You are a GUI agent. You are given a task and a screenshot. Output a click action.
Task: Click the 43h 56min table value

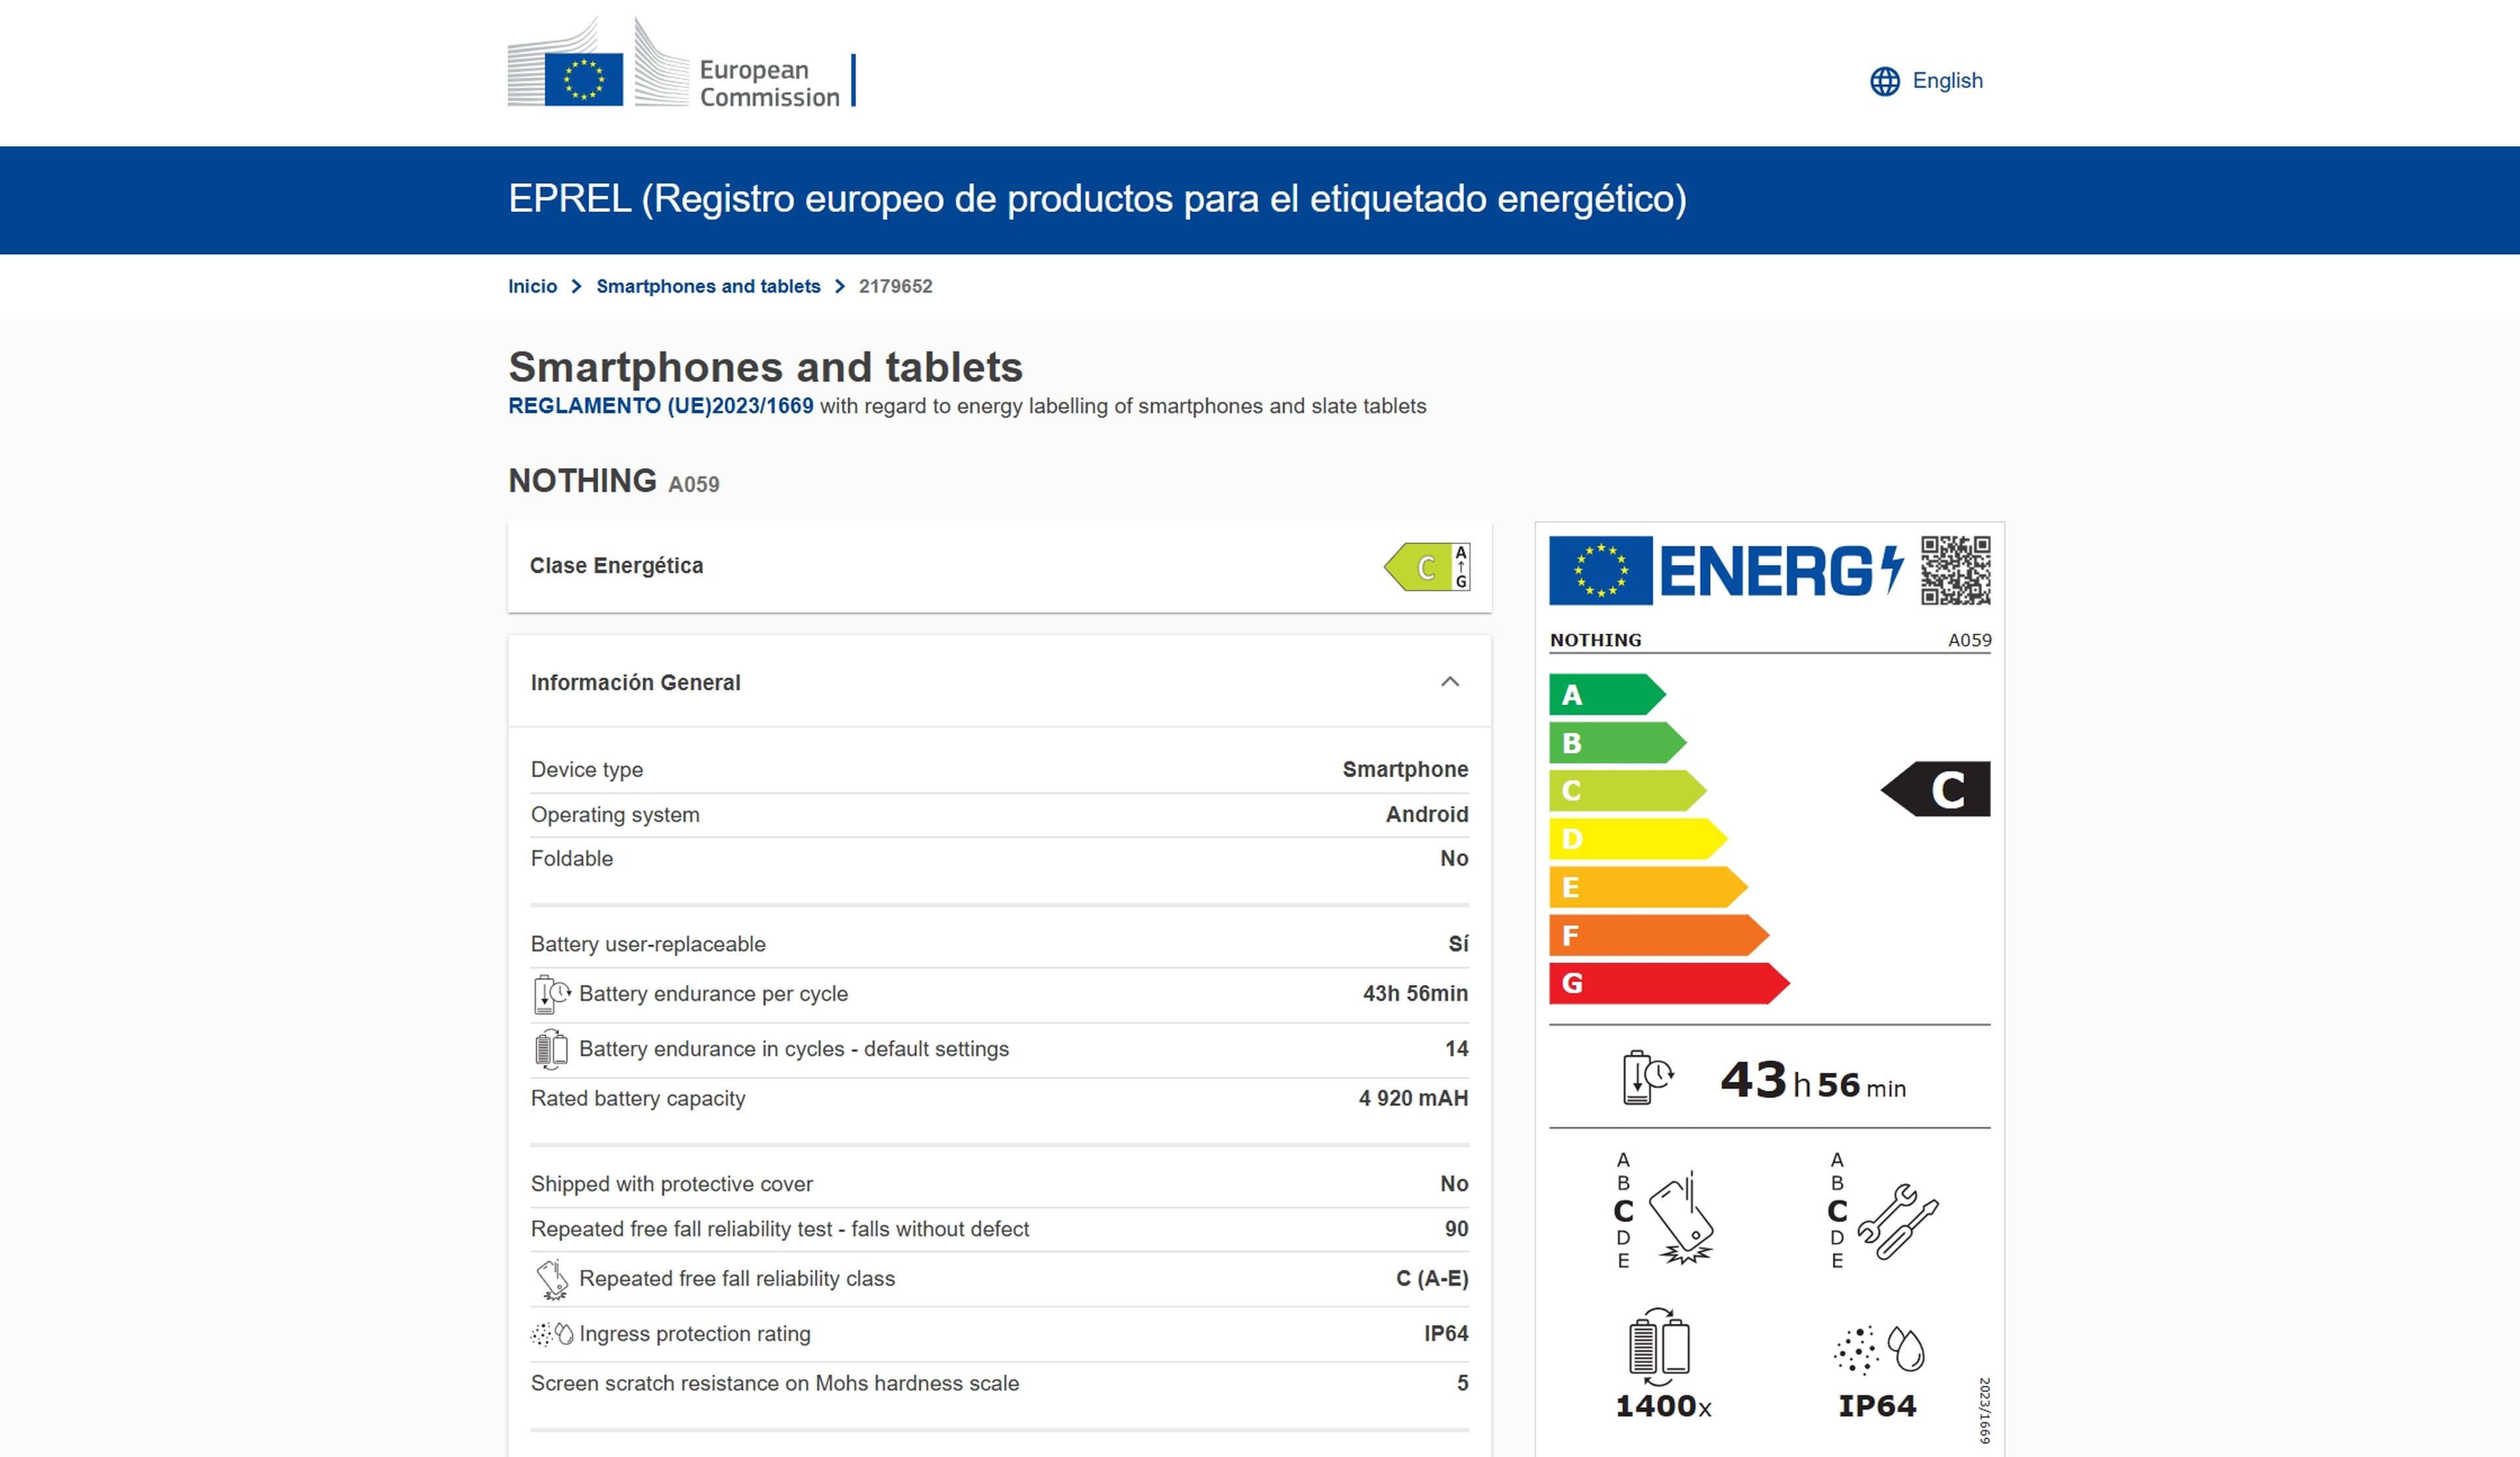(x=1415, y=993)
